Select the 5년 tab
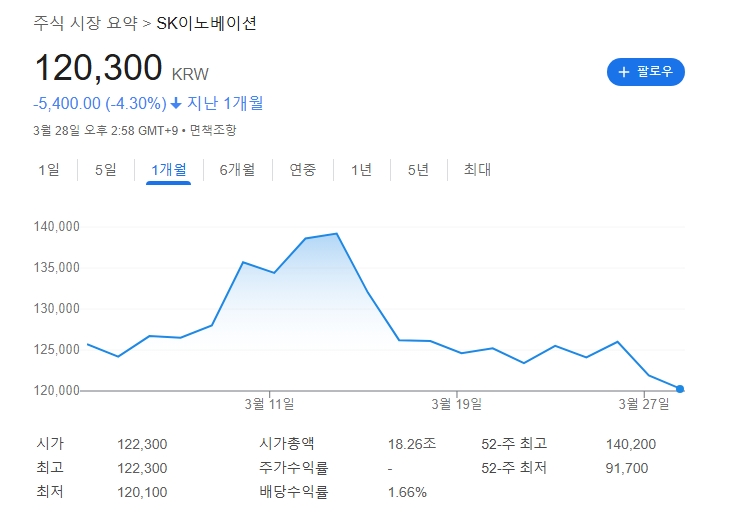Screen dimensions: 732x523 (x=418, y=170)
